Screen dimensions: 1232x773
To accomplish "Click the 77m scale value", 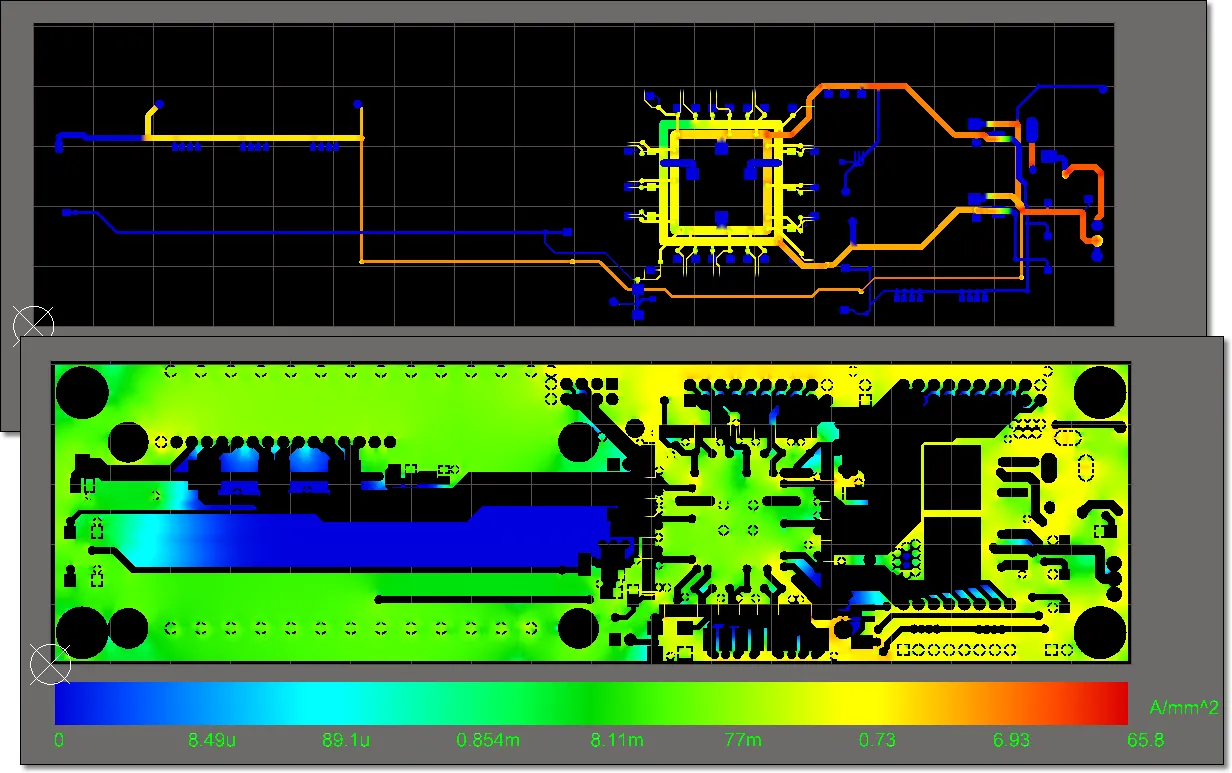I will pyautogui.click(x=742, y=741).
